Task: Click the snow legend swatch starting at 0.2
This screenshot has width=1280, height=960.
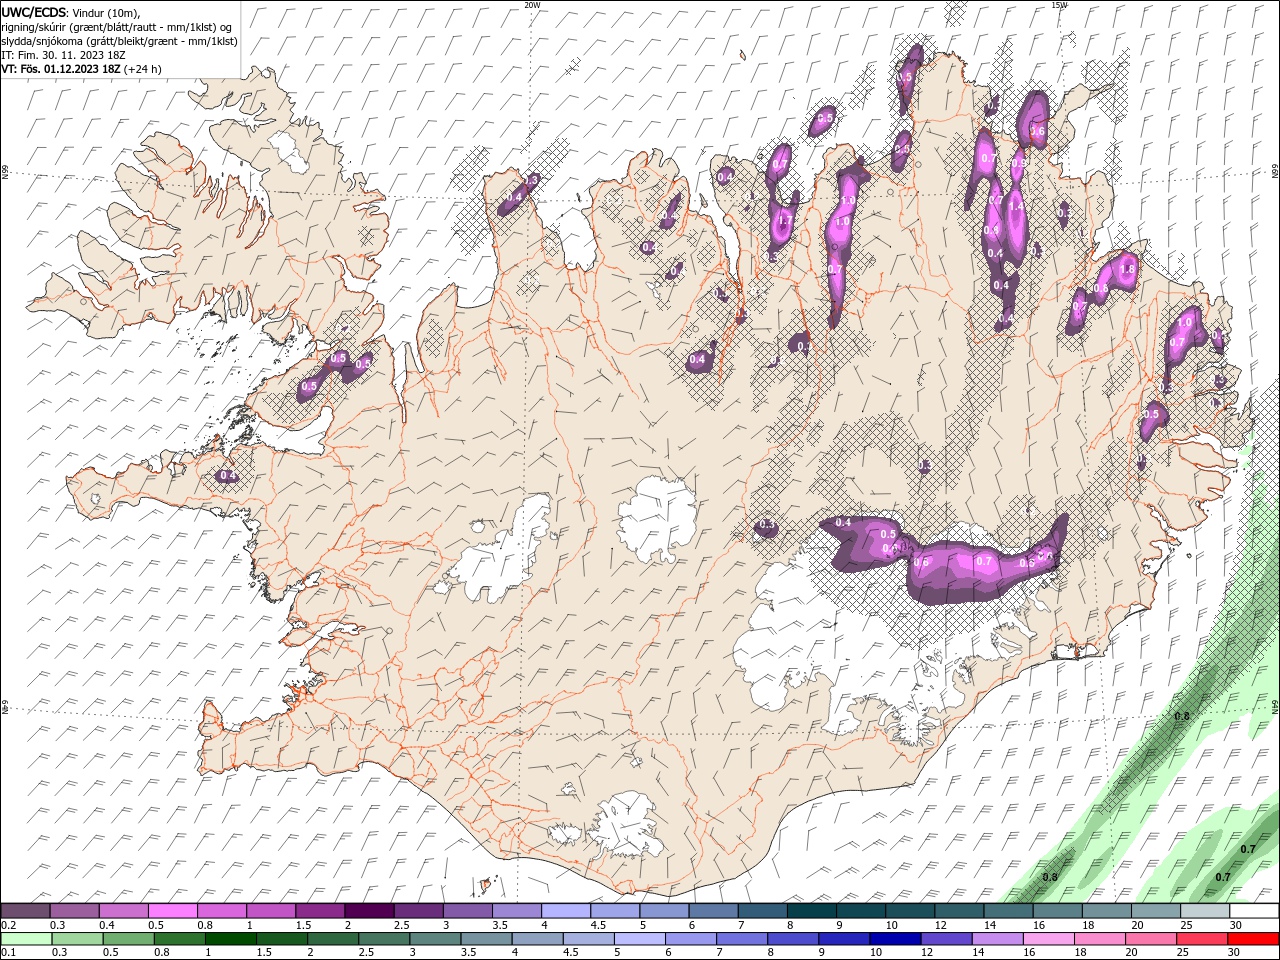Action: [26, 911]
